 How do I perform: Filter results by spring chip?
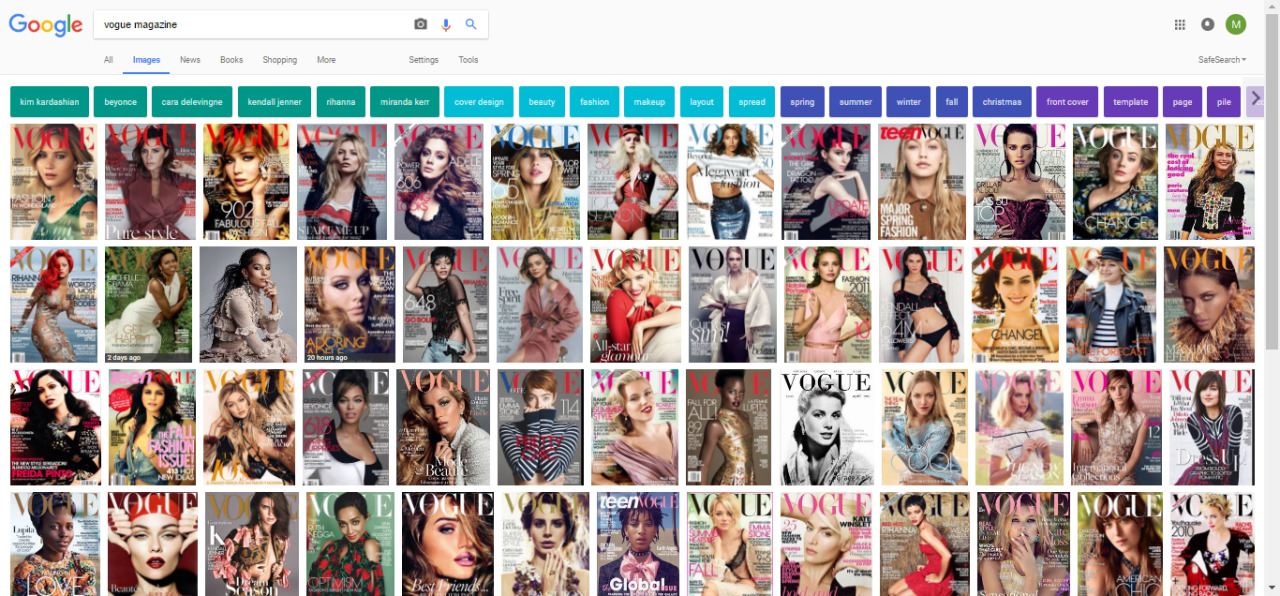(802, 102)
